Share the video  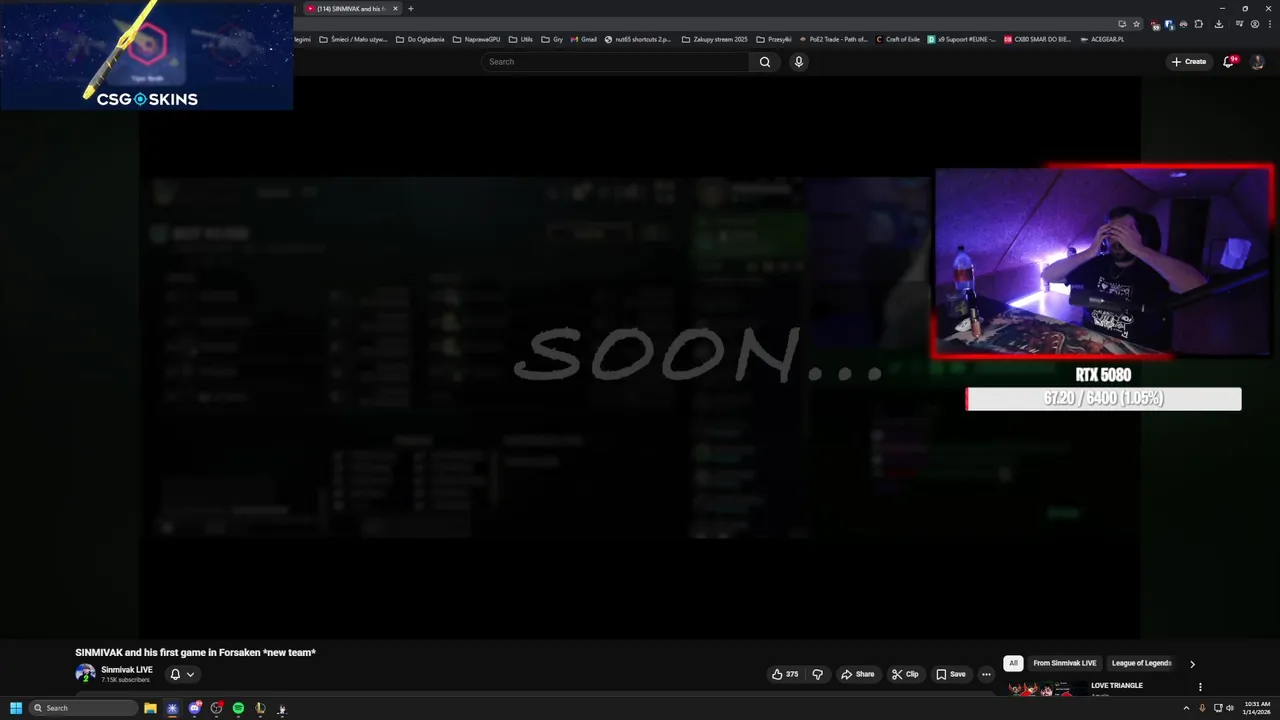857,674
